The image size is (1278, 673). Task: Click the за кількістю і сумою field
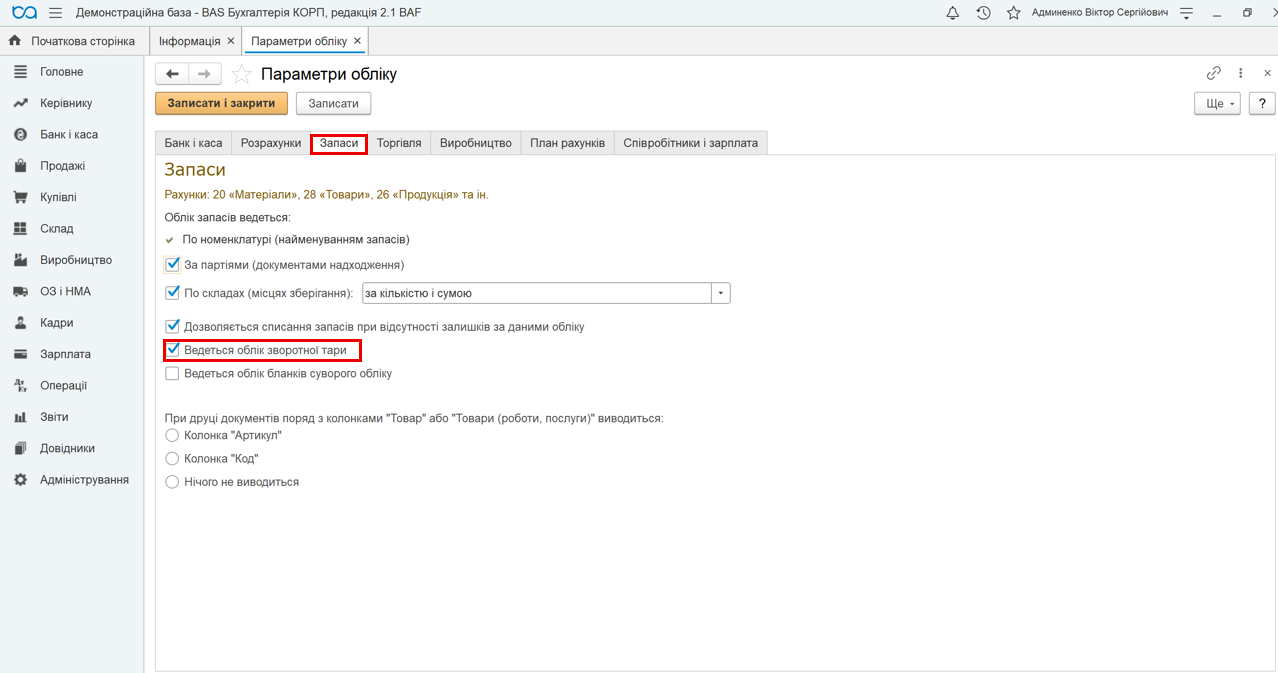pyautogui.click(x=537, y=293)
